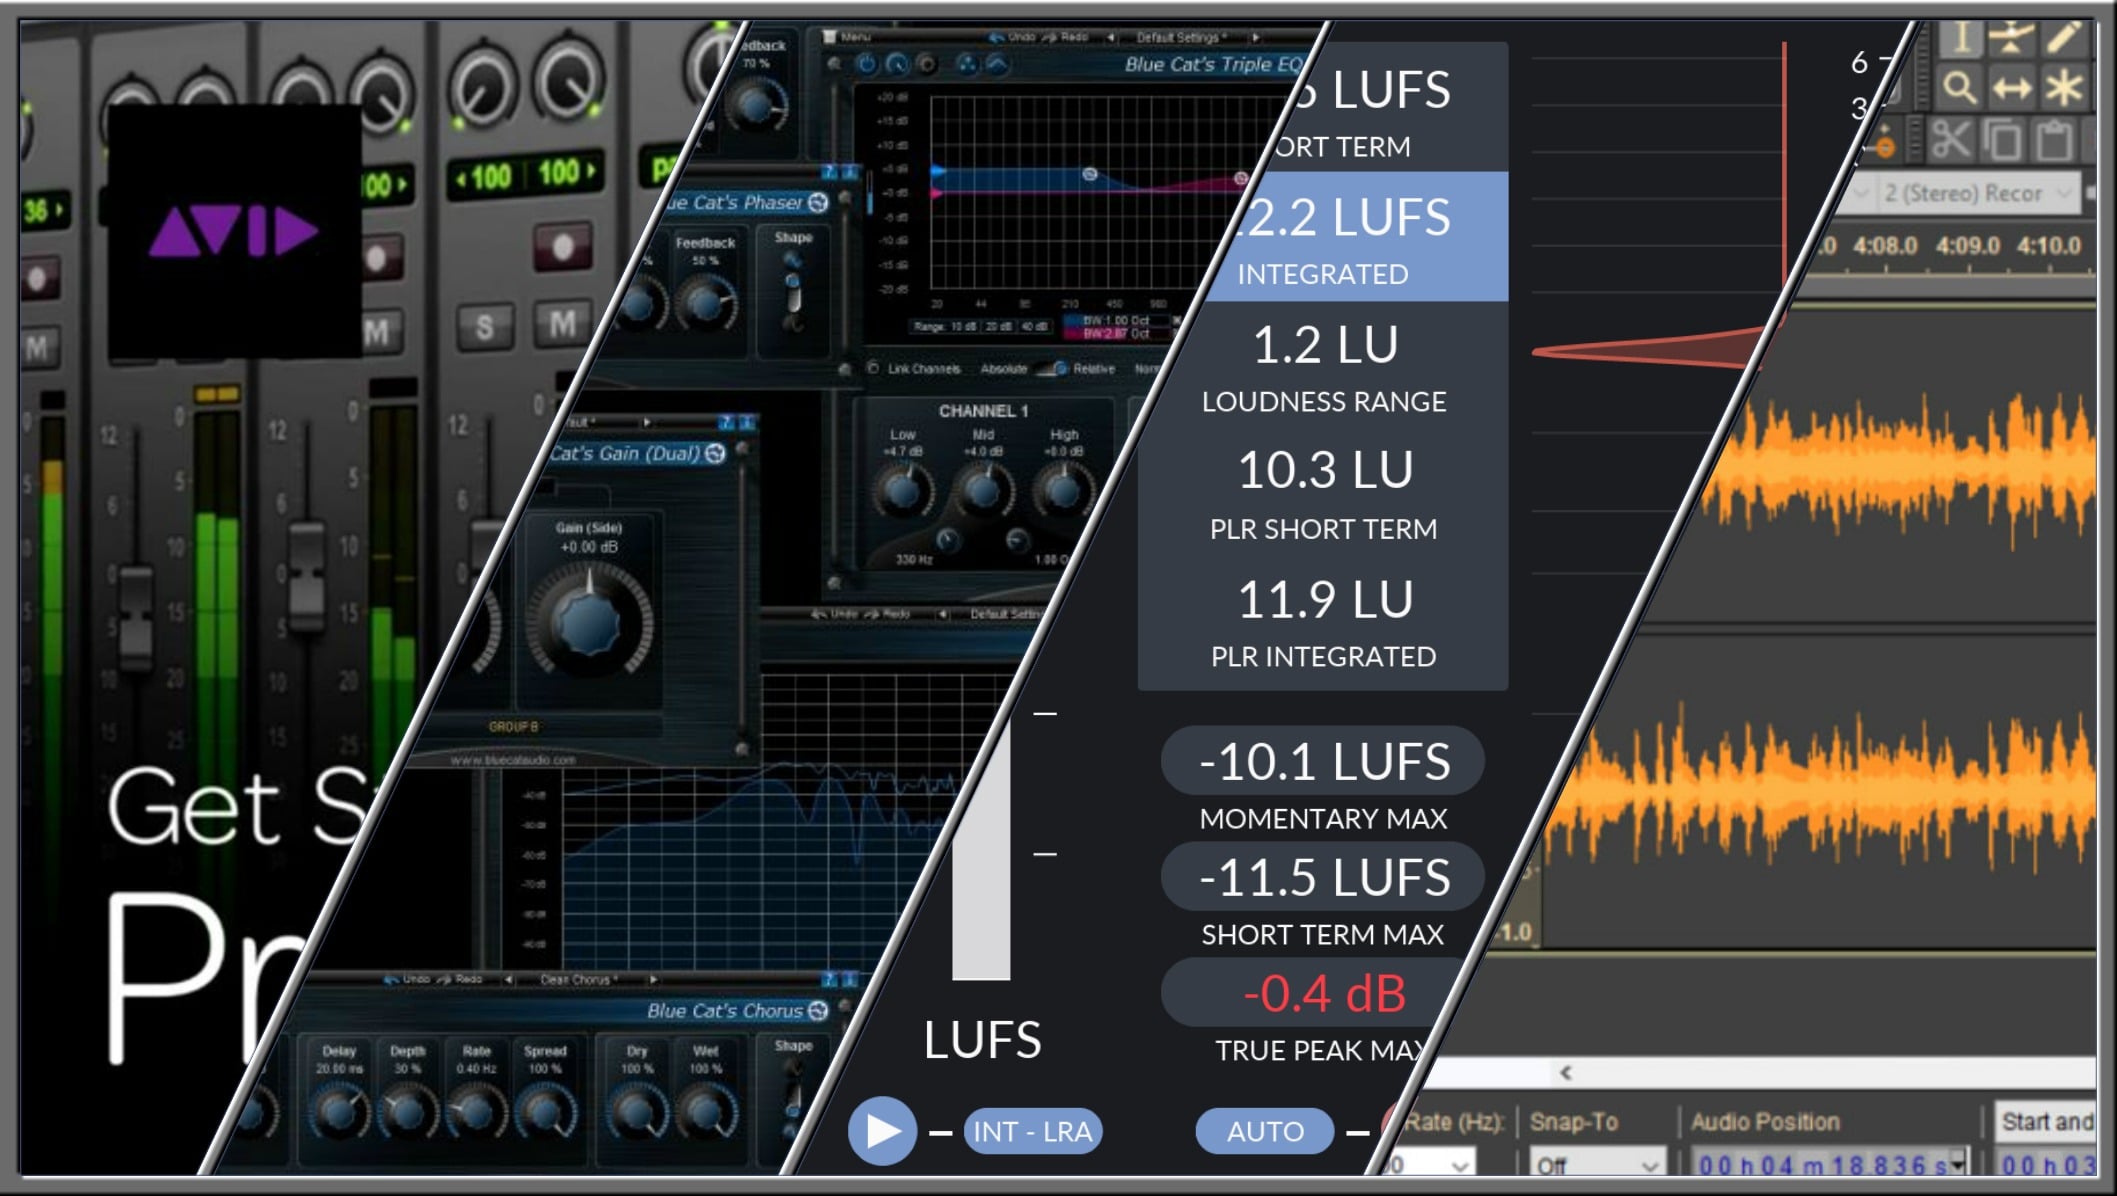
Task: Click the INT - LRA button
Action: pos(1032,1131)
